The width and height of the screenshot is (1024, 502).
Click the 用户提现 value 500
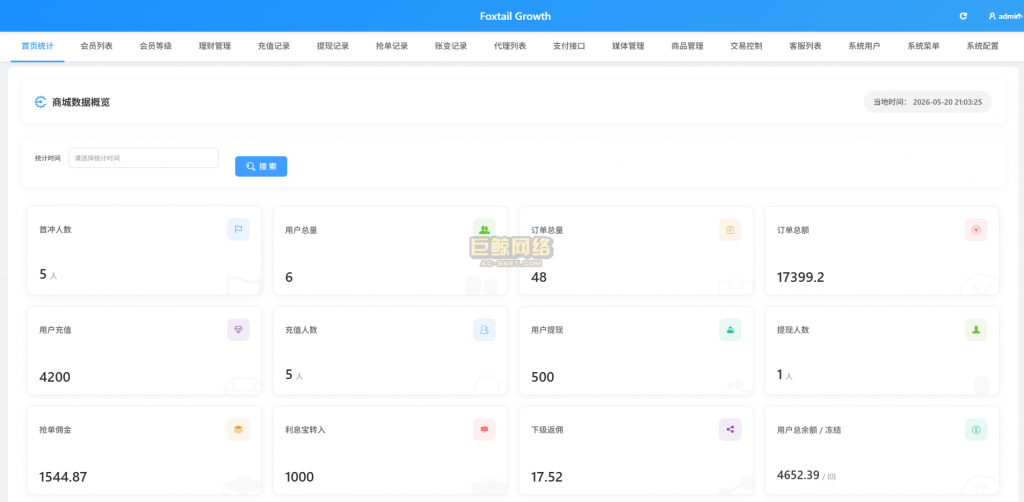(x=543, y=377)
